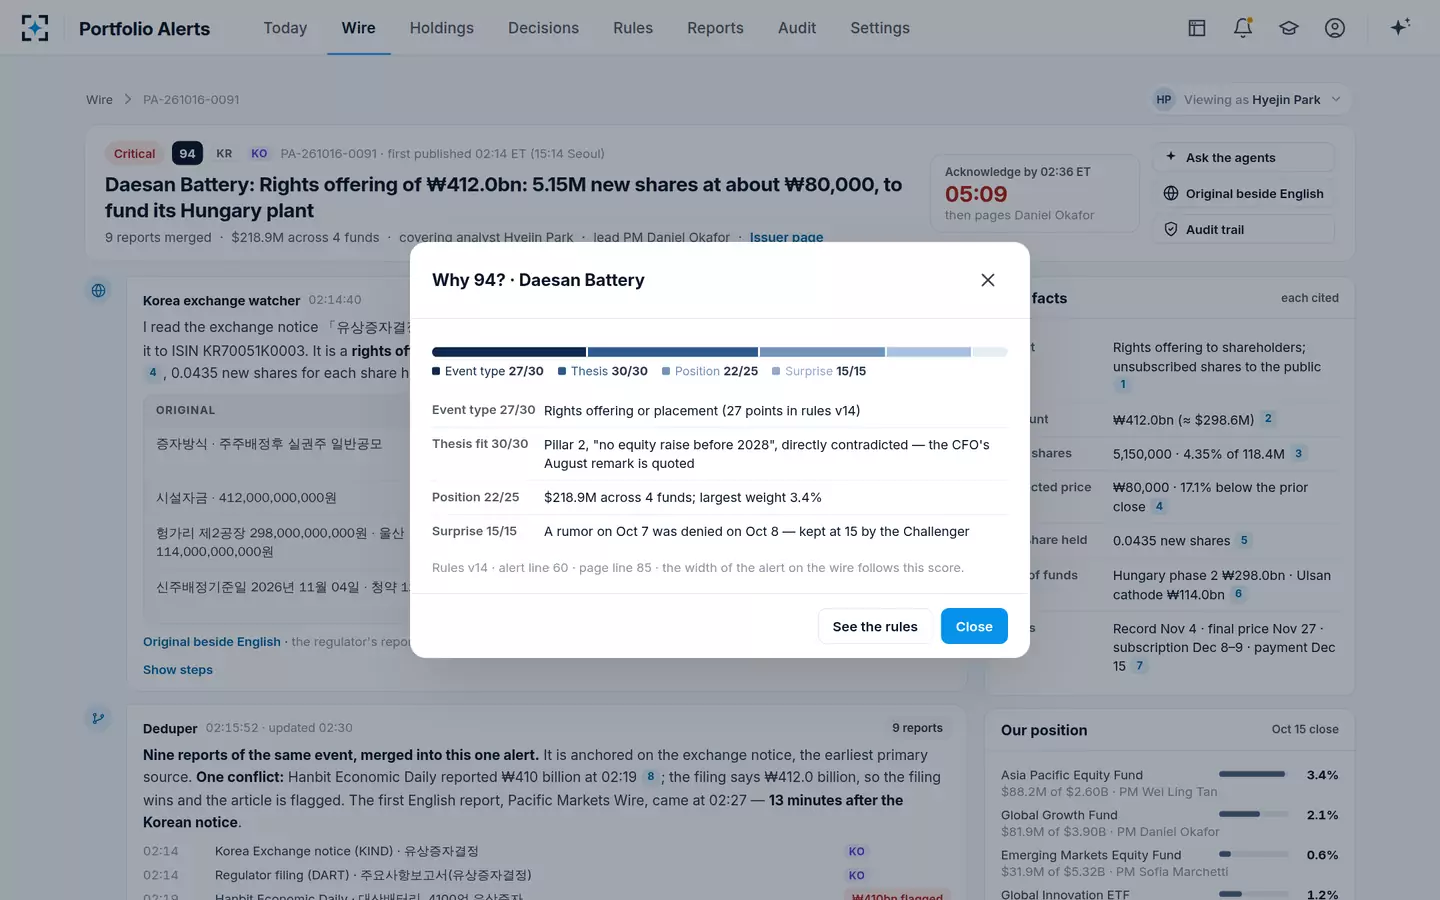This screenshot has width=1440, height=900.
Task: Select the Reports tab
Action: (x=715, y=28)
